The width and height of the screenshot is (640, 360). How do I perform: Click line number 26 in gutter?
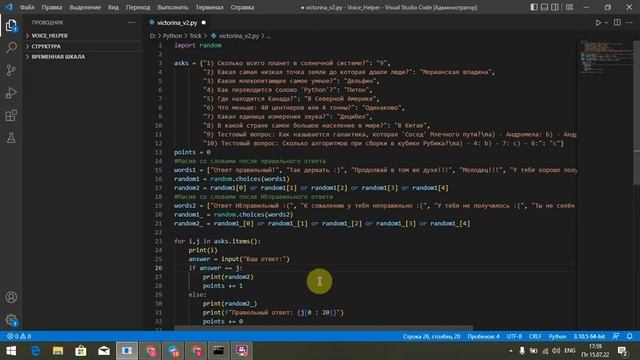[158, 268]
